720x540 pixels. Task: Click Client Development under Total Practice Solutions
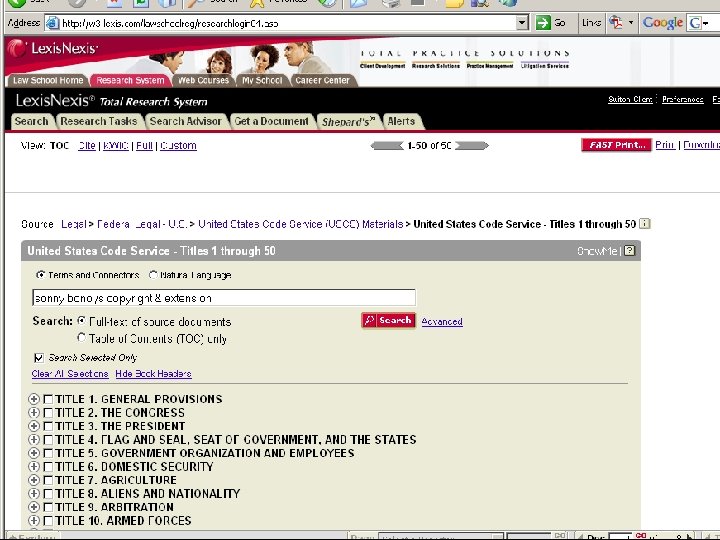[382, 66]
